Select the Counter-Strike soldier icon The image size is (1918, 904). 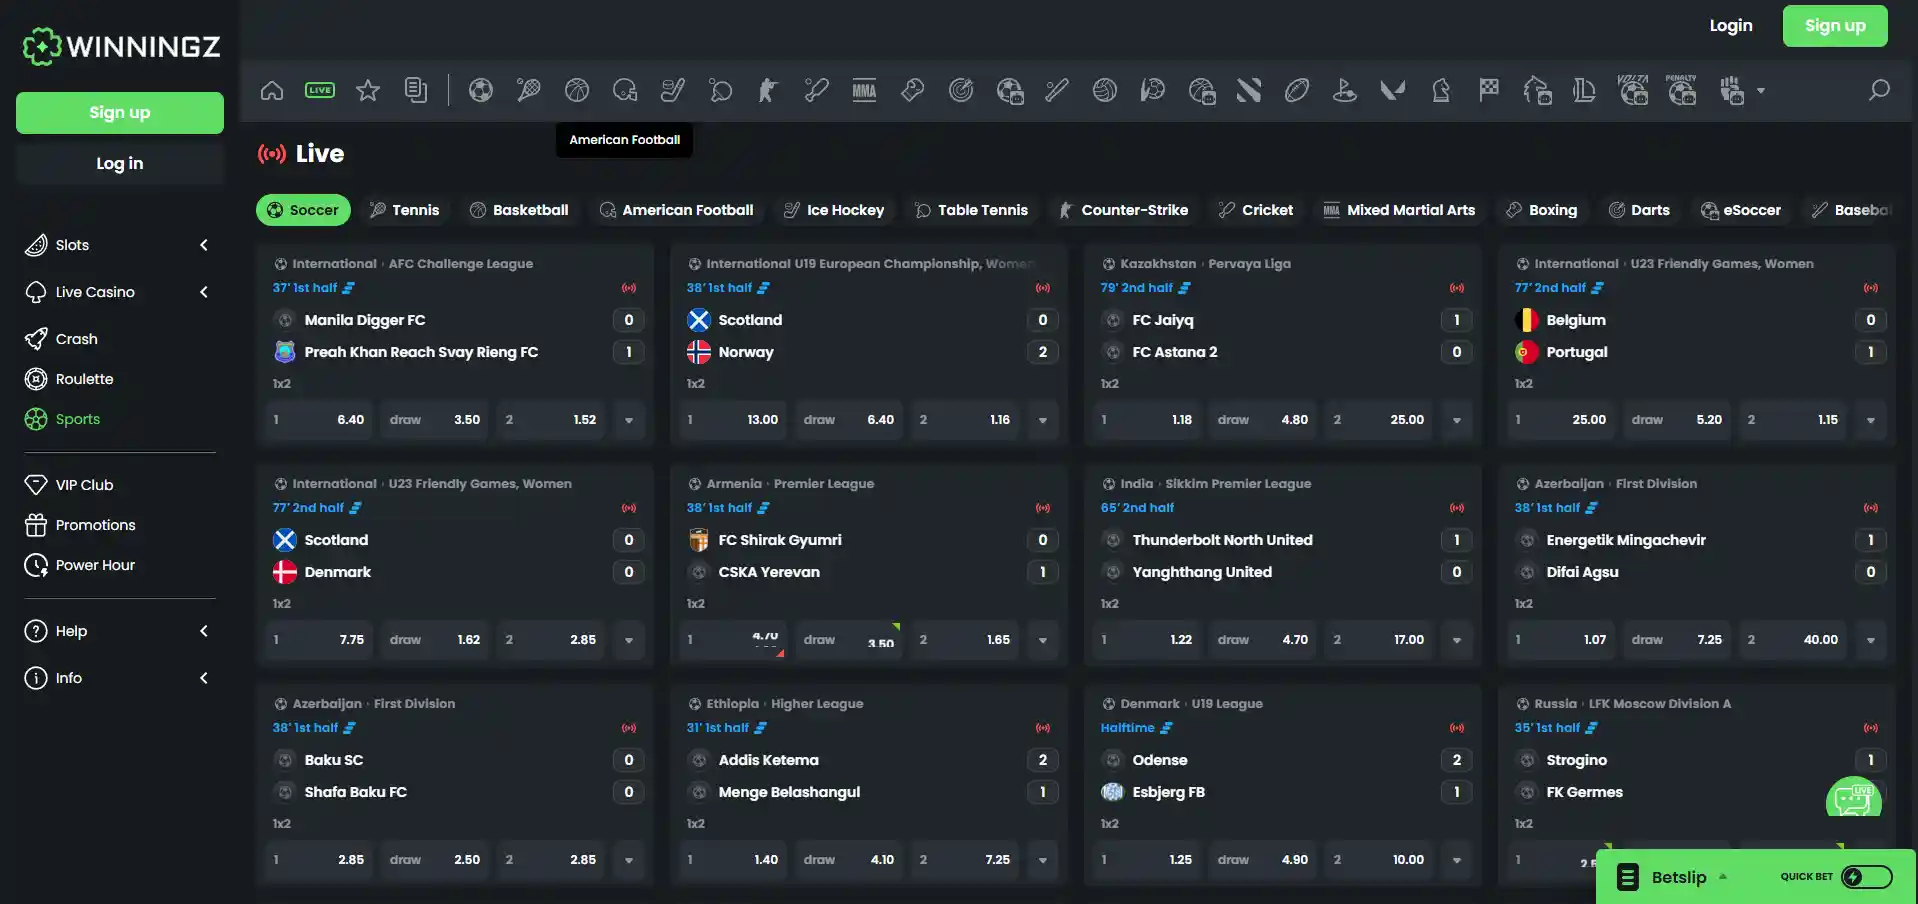[x=768, y=91]
